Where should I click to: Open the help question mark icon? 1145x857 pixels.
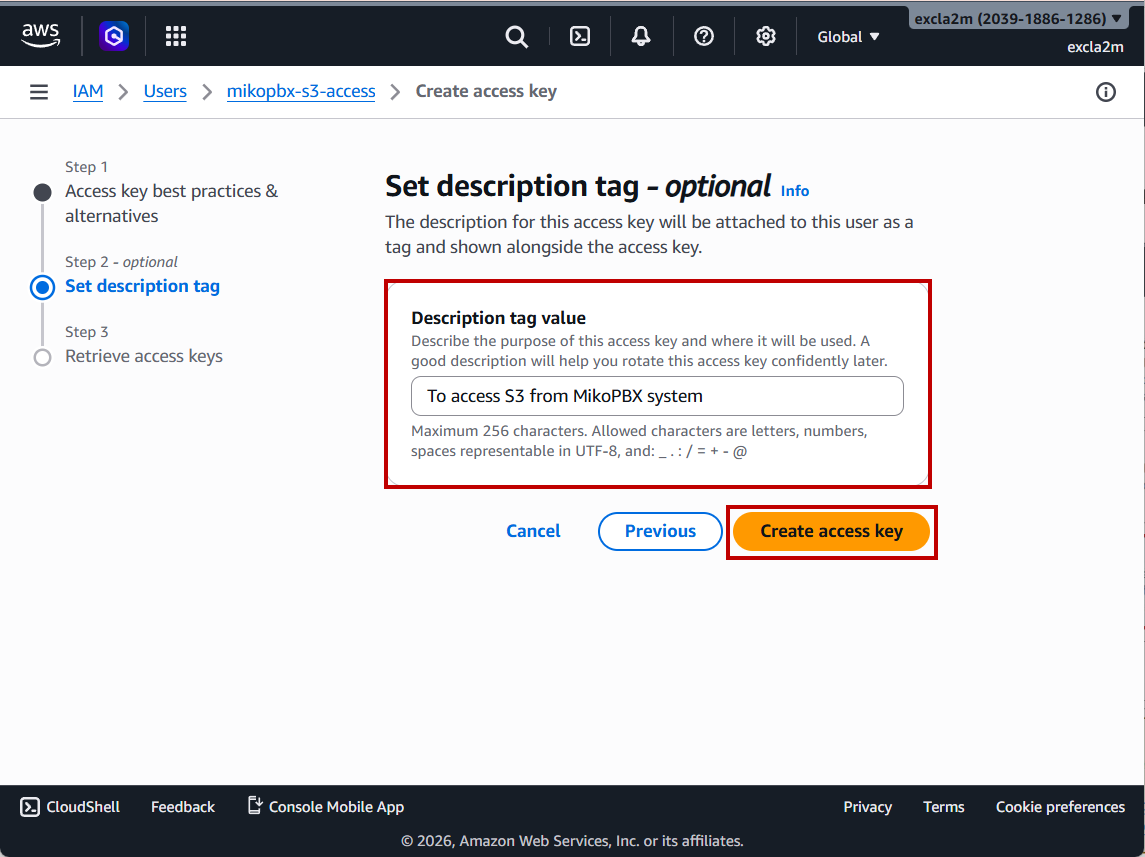pos(704,37)
